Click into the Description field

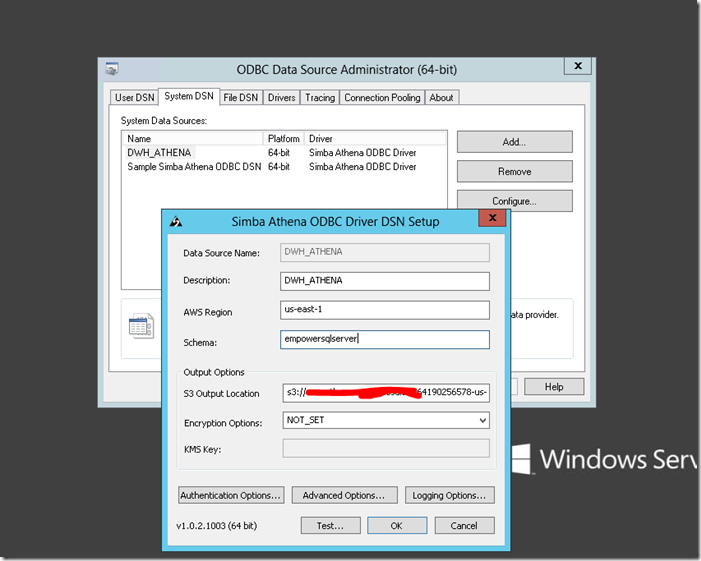(384, 281)
